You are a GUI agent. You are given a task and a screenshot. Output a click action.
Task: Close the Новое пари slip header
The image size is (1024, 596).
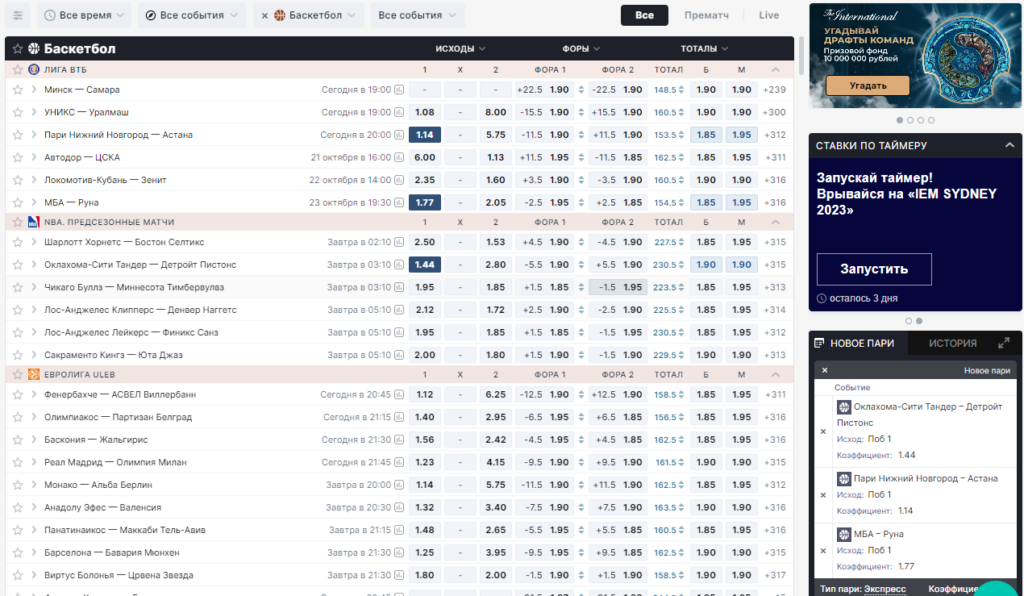(825, 370)
